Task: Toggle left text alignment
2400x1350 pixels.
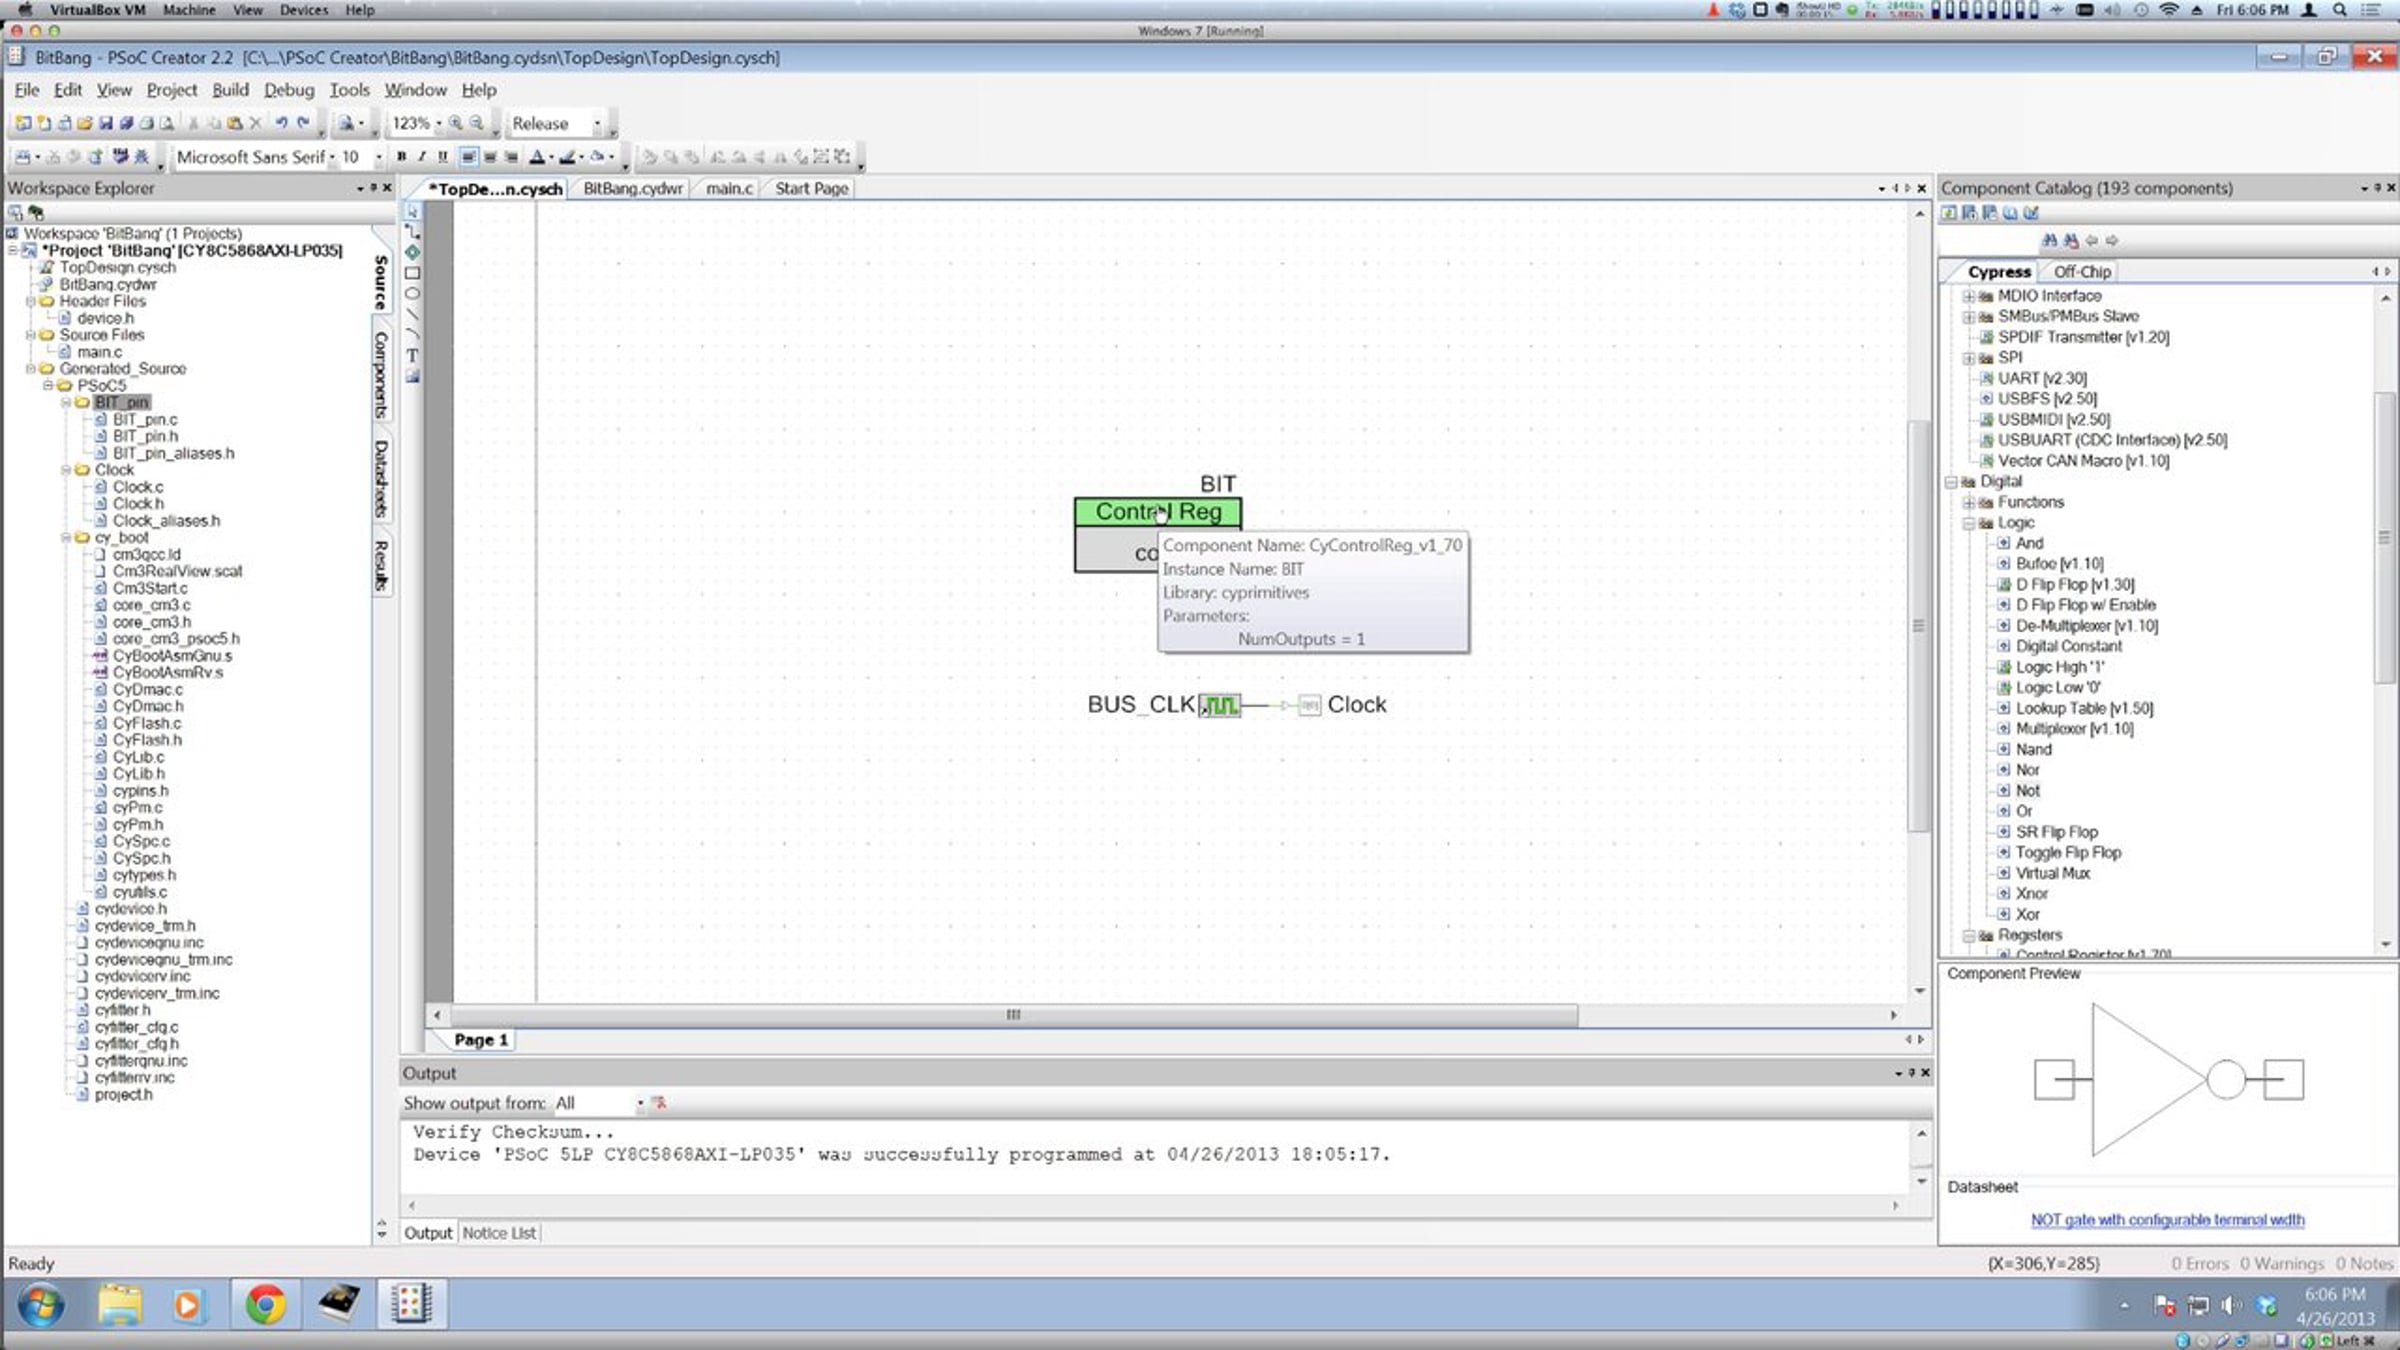Action: point(468,157)
